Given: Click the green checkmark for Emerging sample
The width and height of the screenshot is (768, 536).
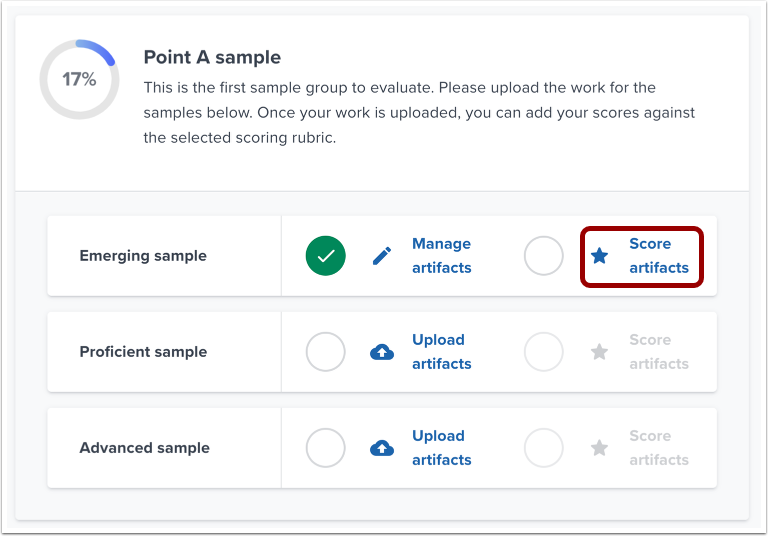Looking at the screenshot, I should click(326, 256).
